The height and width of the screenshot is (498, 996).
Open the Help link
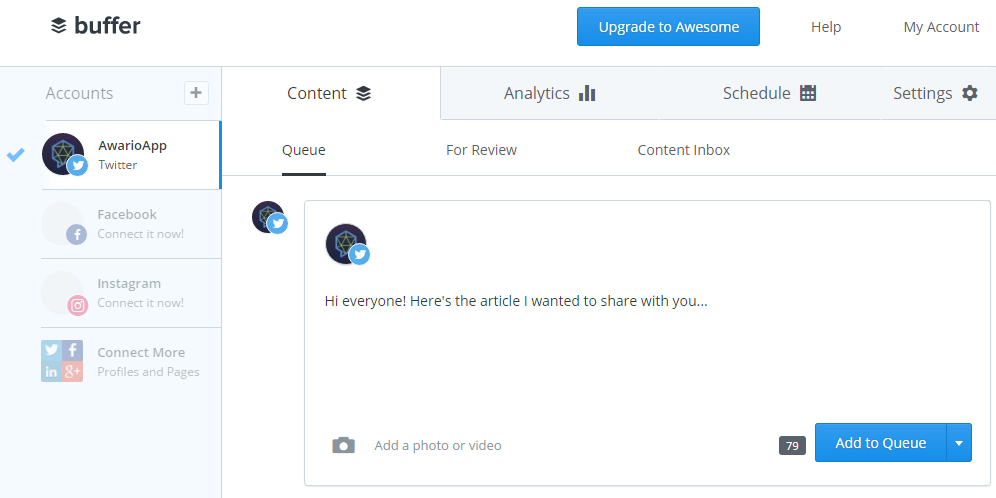pos(826,27)
